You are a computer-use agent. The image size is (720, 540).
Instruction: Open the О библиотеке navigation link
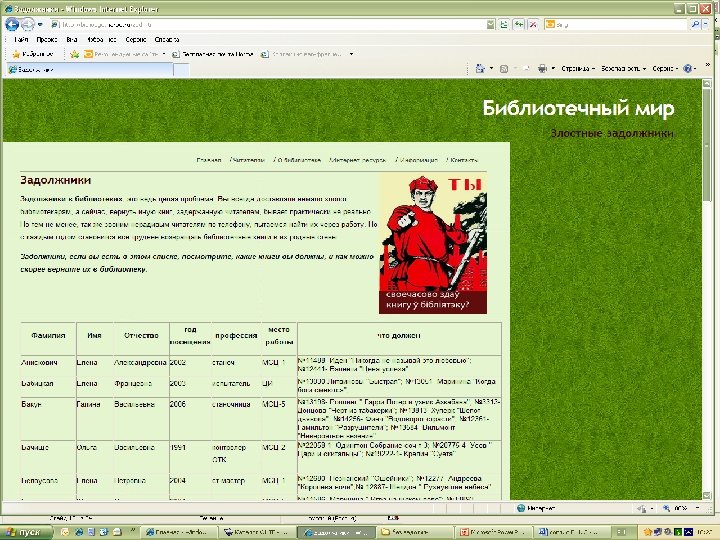[x=297, y=160]
